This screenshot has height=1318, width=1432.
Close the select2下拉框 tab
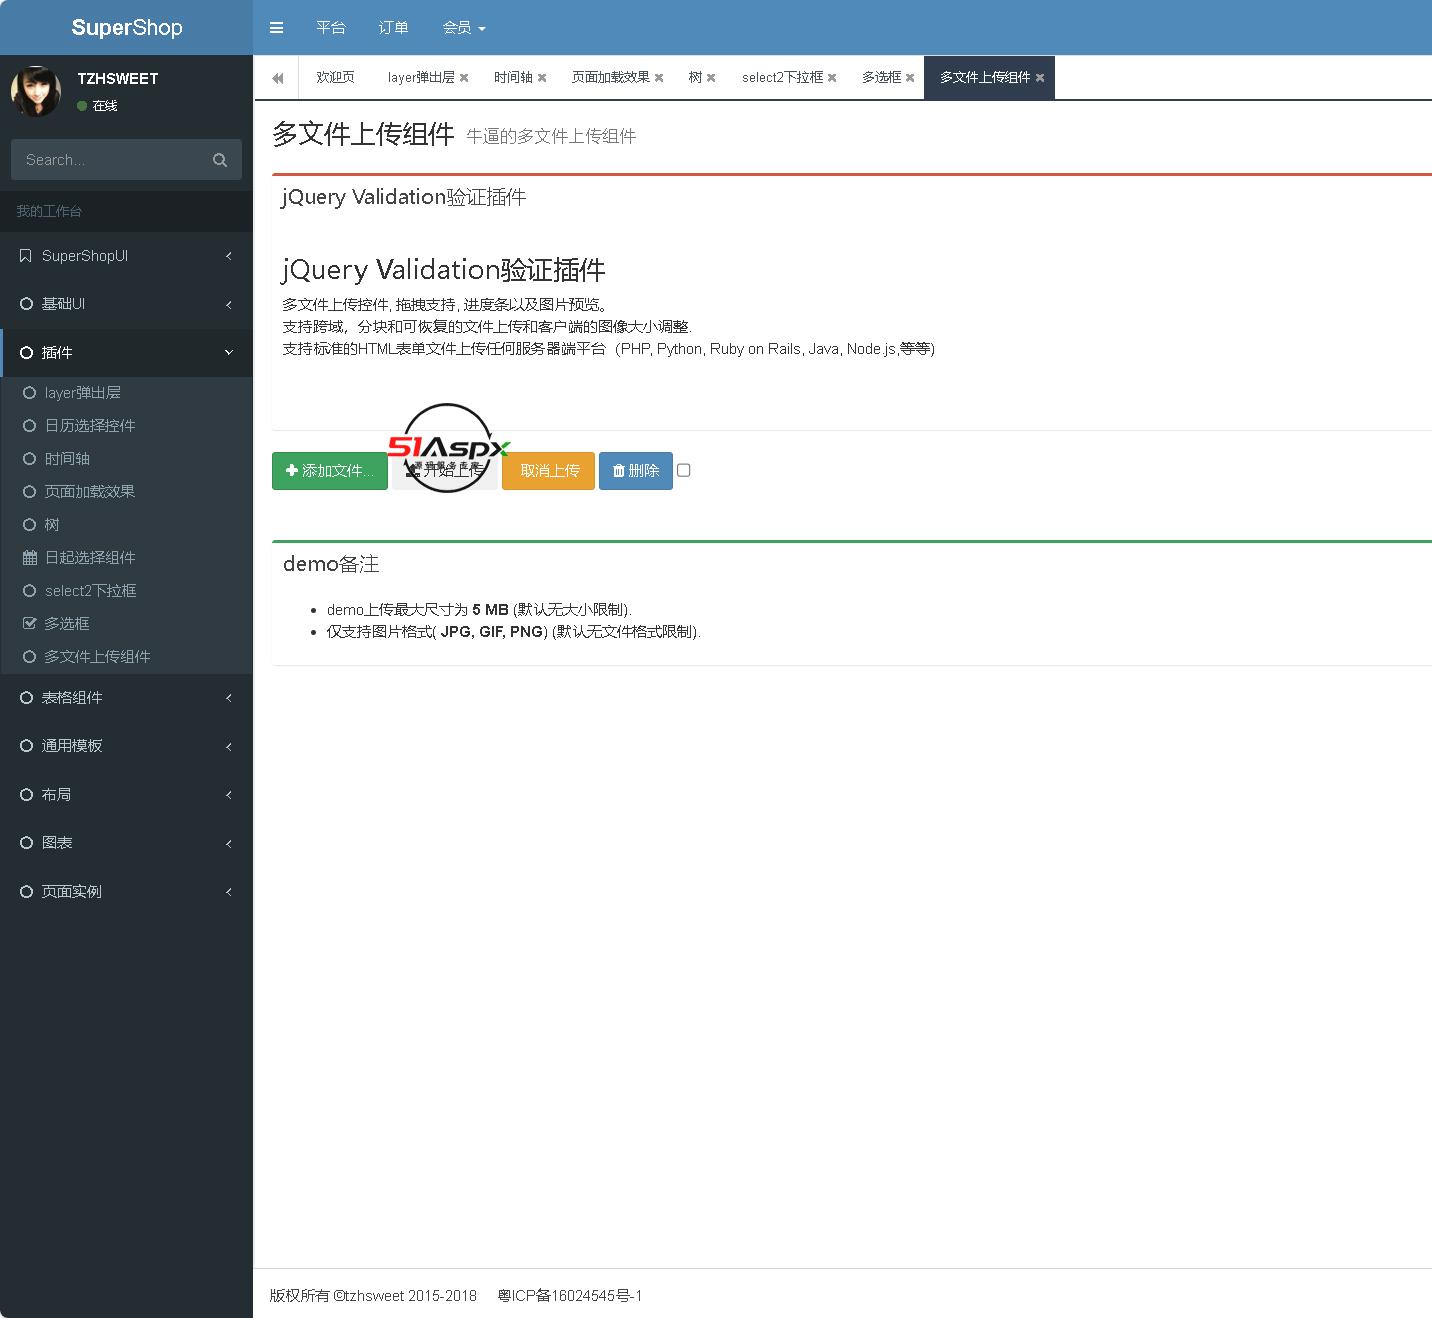832,78
